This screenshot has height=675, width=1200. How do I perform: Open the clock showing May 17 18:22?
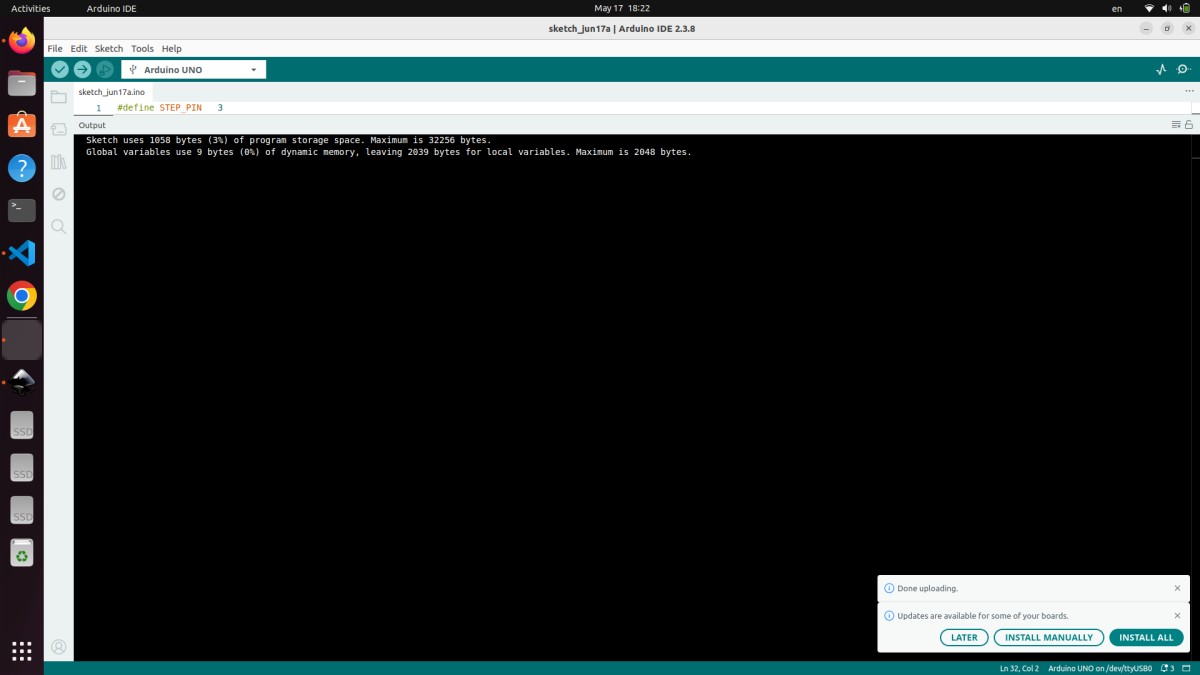pyautogui.click(x=622, y=8)
